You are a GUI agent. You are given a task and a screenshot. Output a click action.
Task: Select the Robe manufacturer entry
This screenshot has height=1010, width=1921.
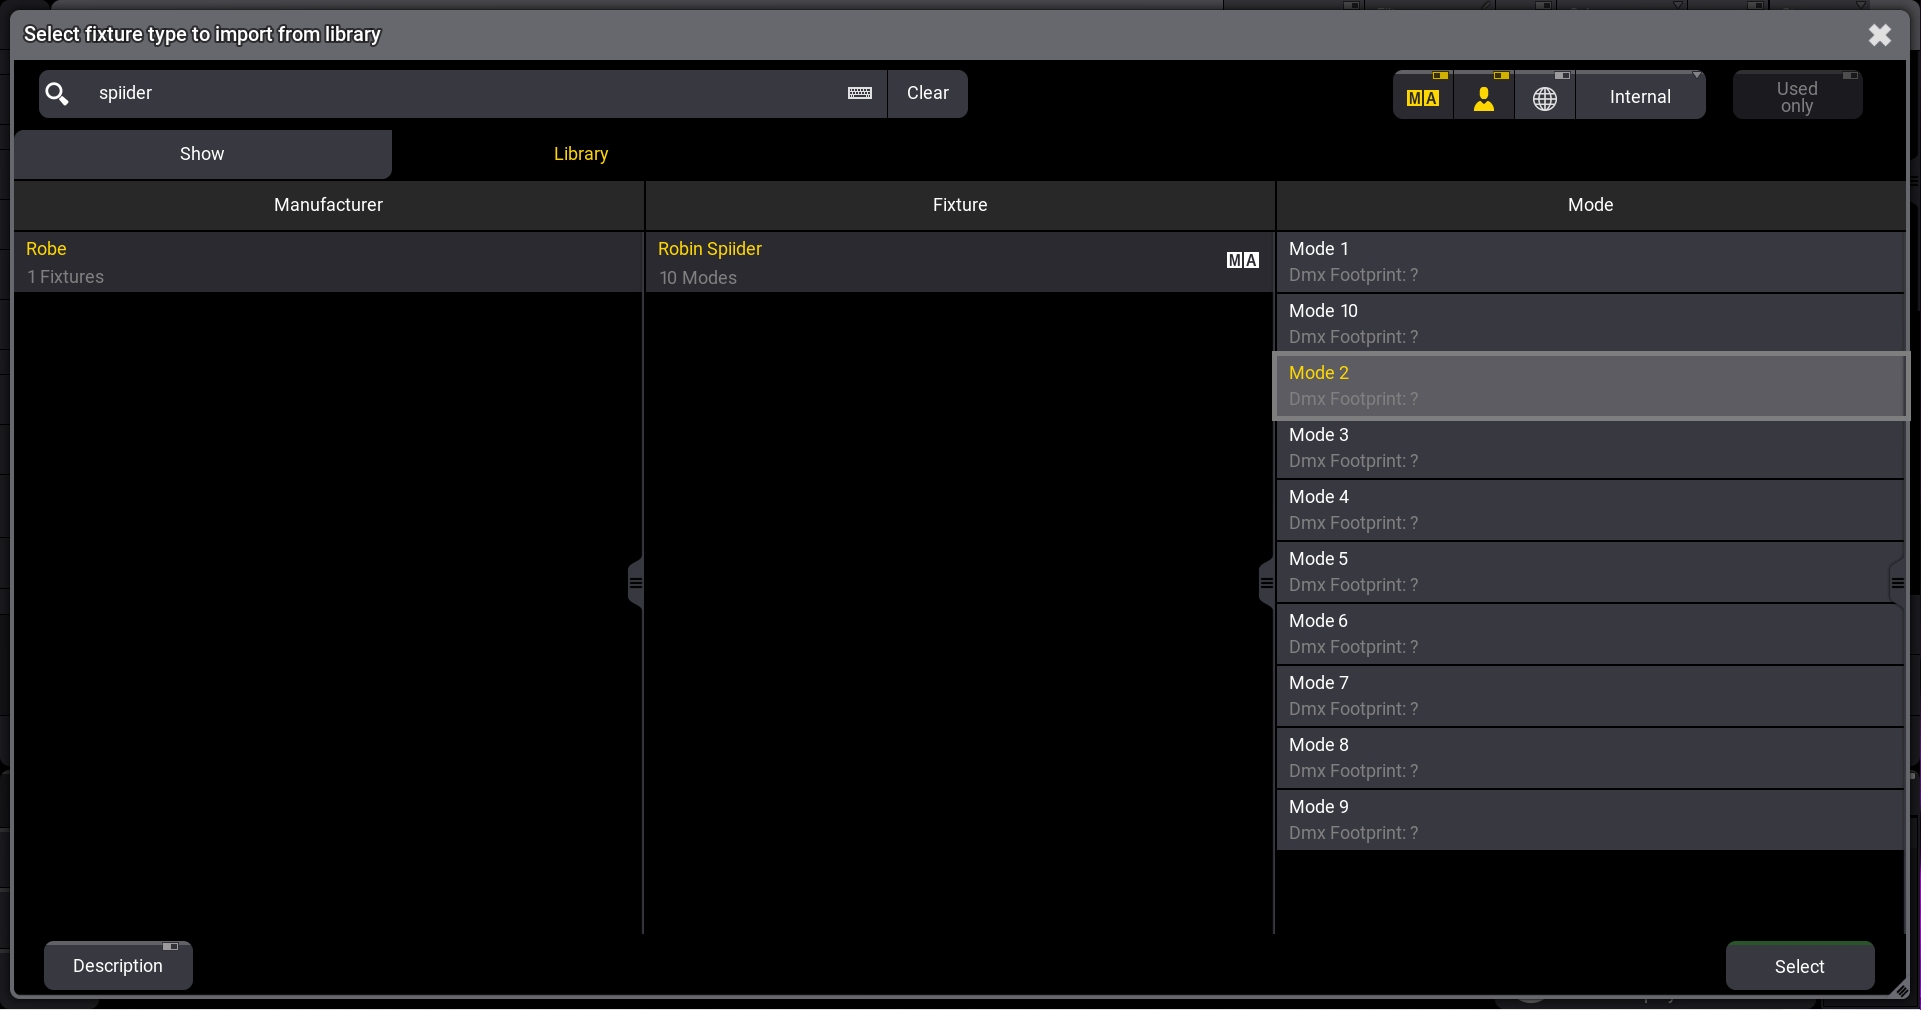click(x=328, y=262)
